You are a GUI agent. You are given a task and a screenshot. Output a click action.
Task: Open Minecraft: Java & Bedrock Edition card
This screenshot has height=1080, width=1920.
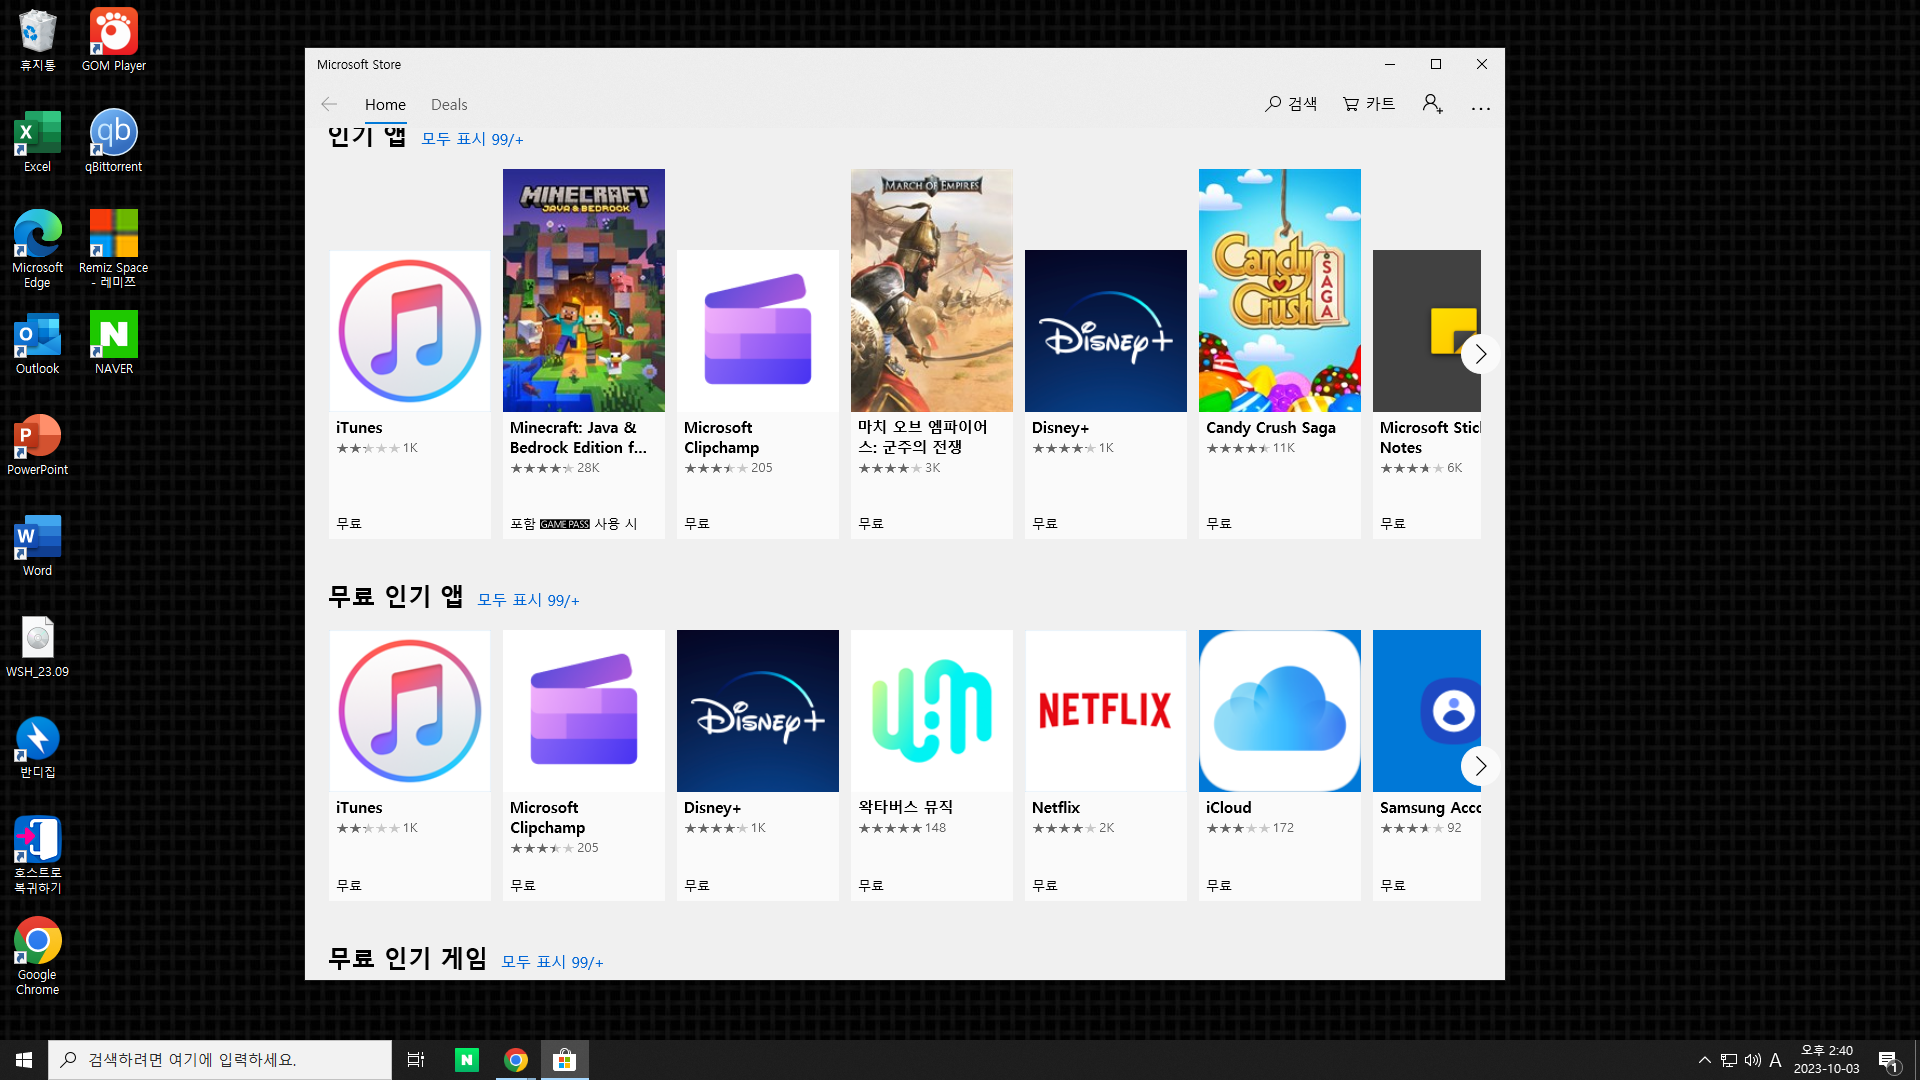[584, 354]
